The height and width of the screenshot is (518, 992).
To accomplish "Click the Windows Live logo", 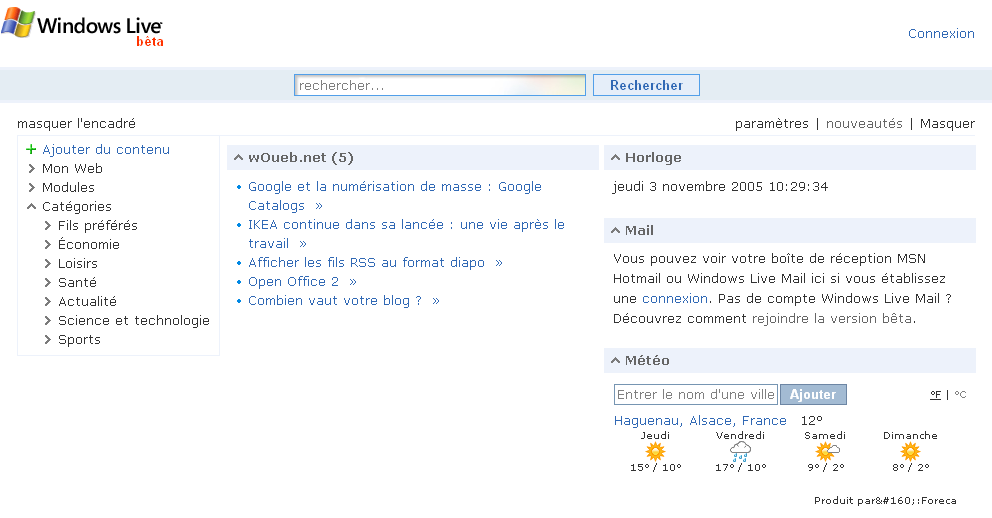I will pos(82,27).
